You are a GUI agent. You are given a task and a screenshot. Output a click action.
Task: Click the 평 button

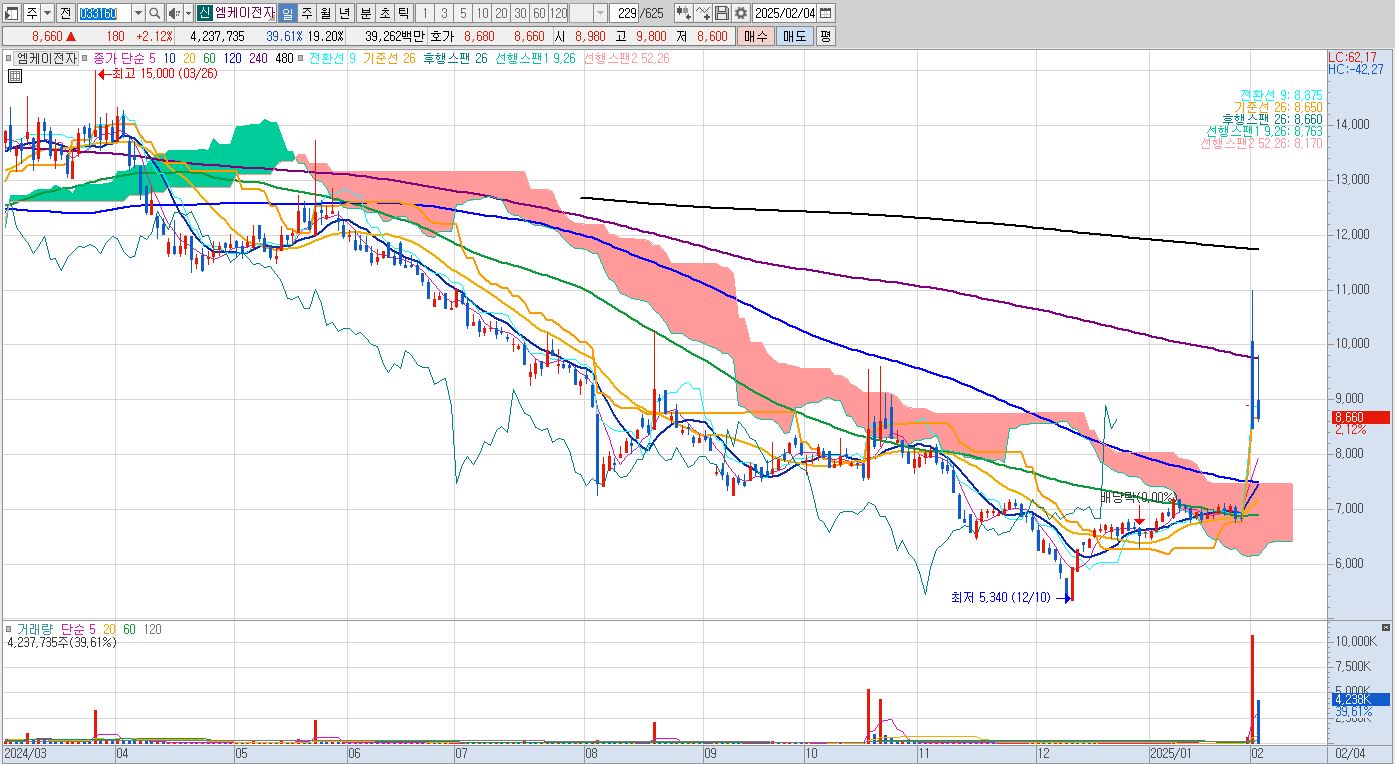[825, 36]
